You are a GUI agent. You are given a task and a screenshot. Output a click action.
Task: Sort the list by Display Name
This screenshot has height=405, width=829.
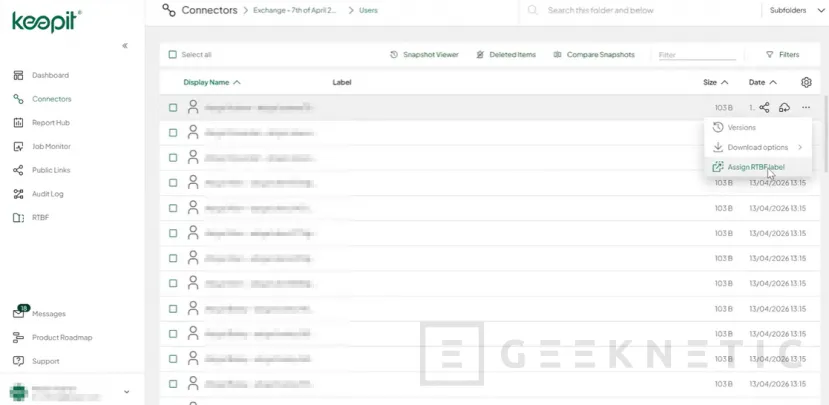coord(211,82)
